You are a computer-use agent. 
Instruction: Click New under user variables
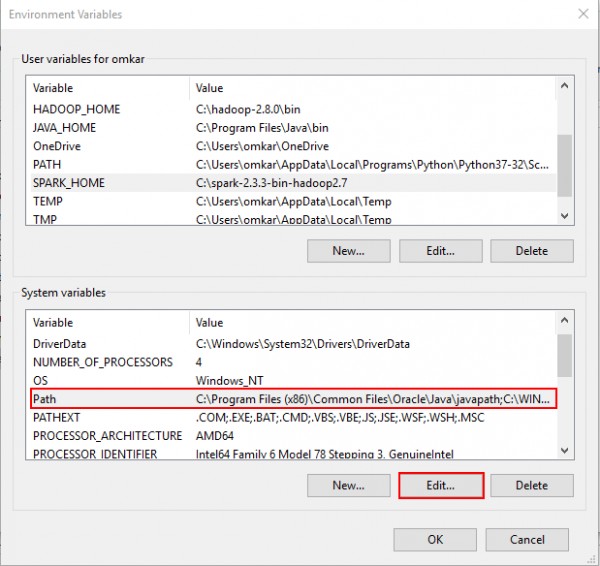point(348,250)
